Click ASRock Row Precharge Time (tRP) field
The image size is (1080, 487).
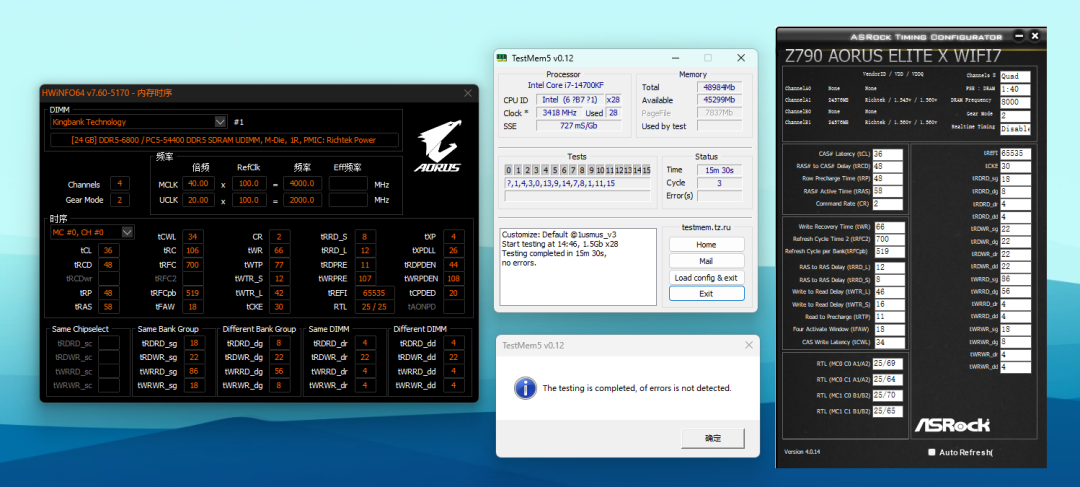[887, 179]
